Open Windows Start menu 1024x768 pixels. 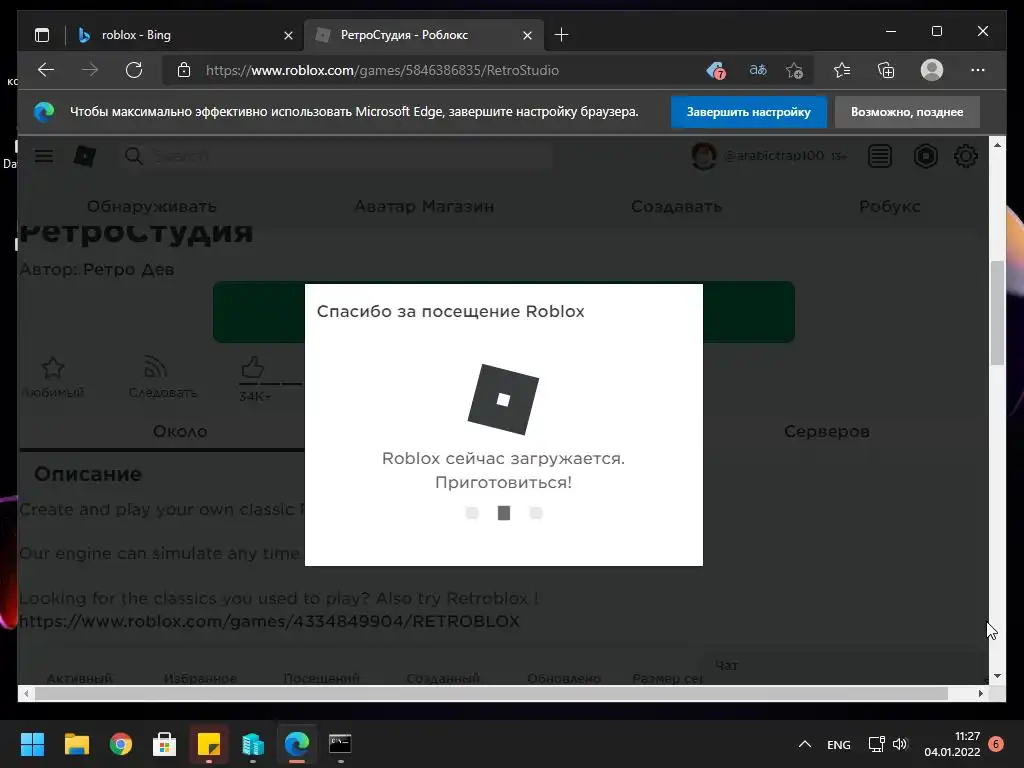click(32, 744)
